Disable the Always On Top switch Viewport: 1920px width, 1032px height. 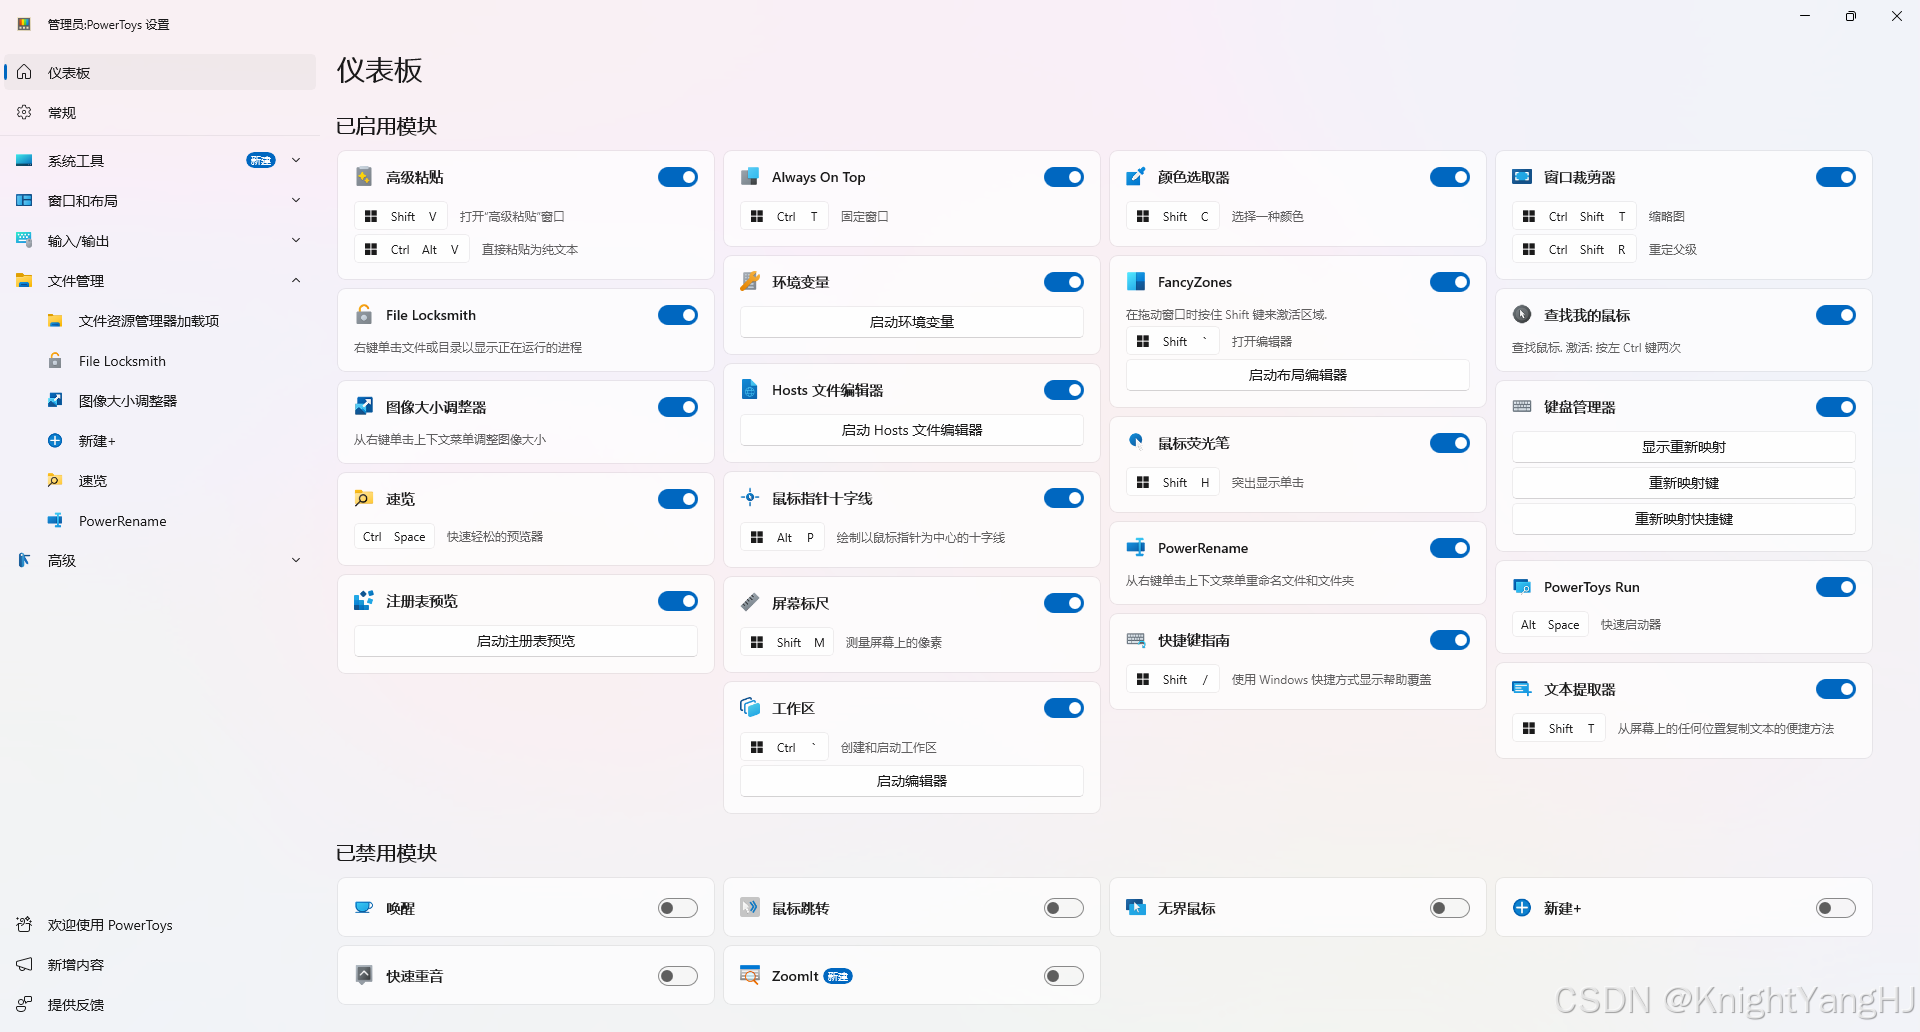1064,177
